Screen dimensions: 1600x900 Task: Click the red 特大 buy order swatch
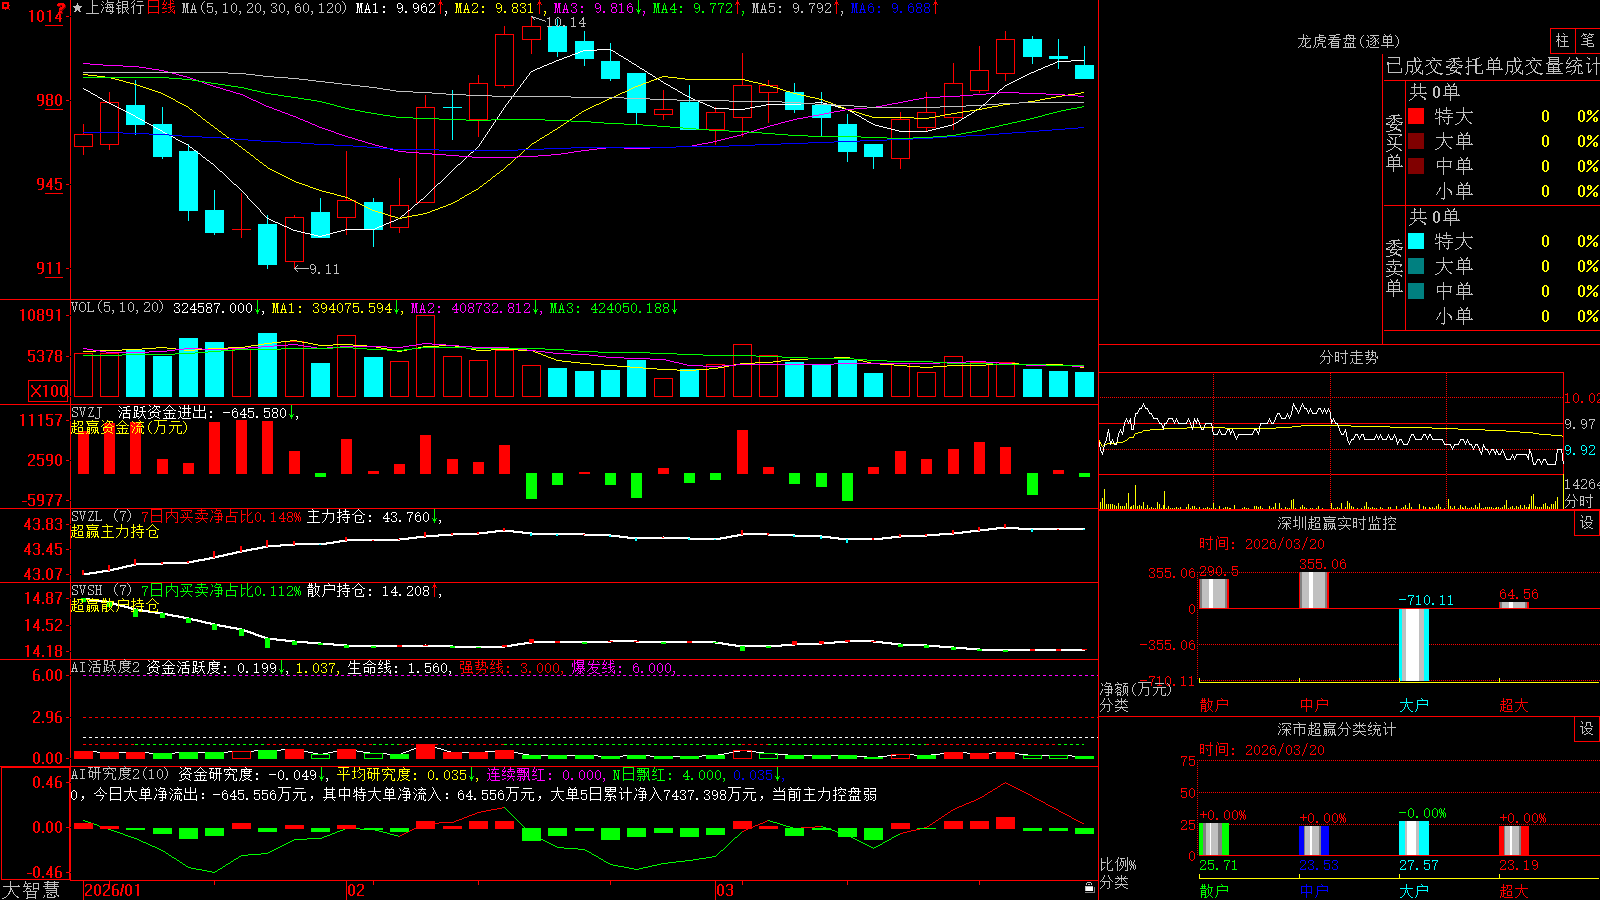coord(1416,116)
